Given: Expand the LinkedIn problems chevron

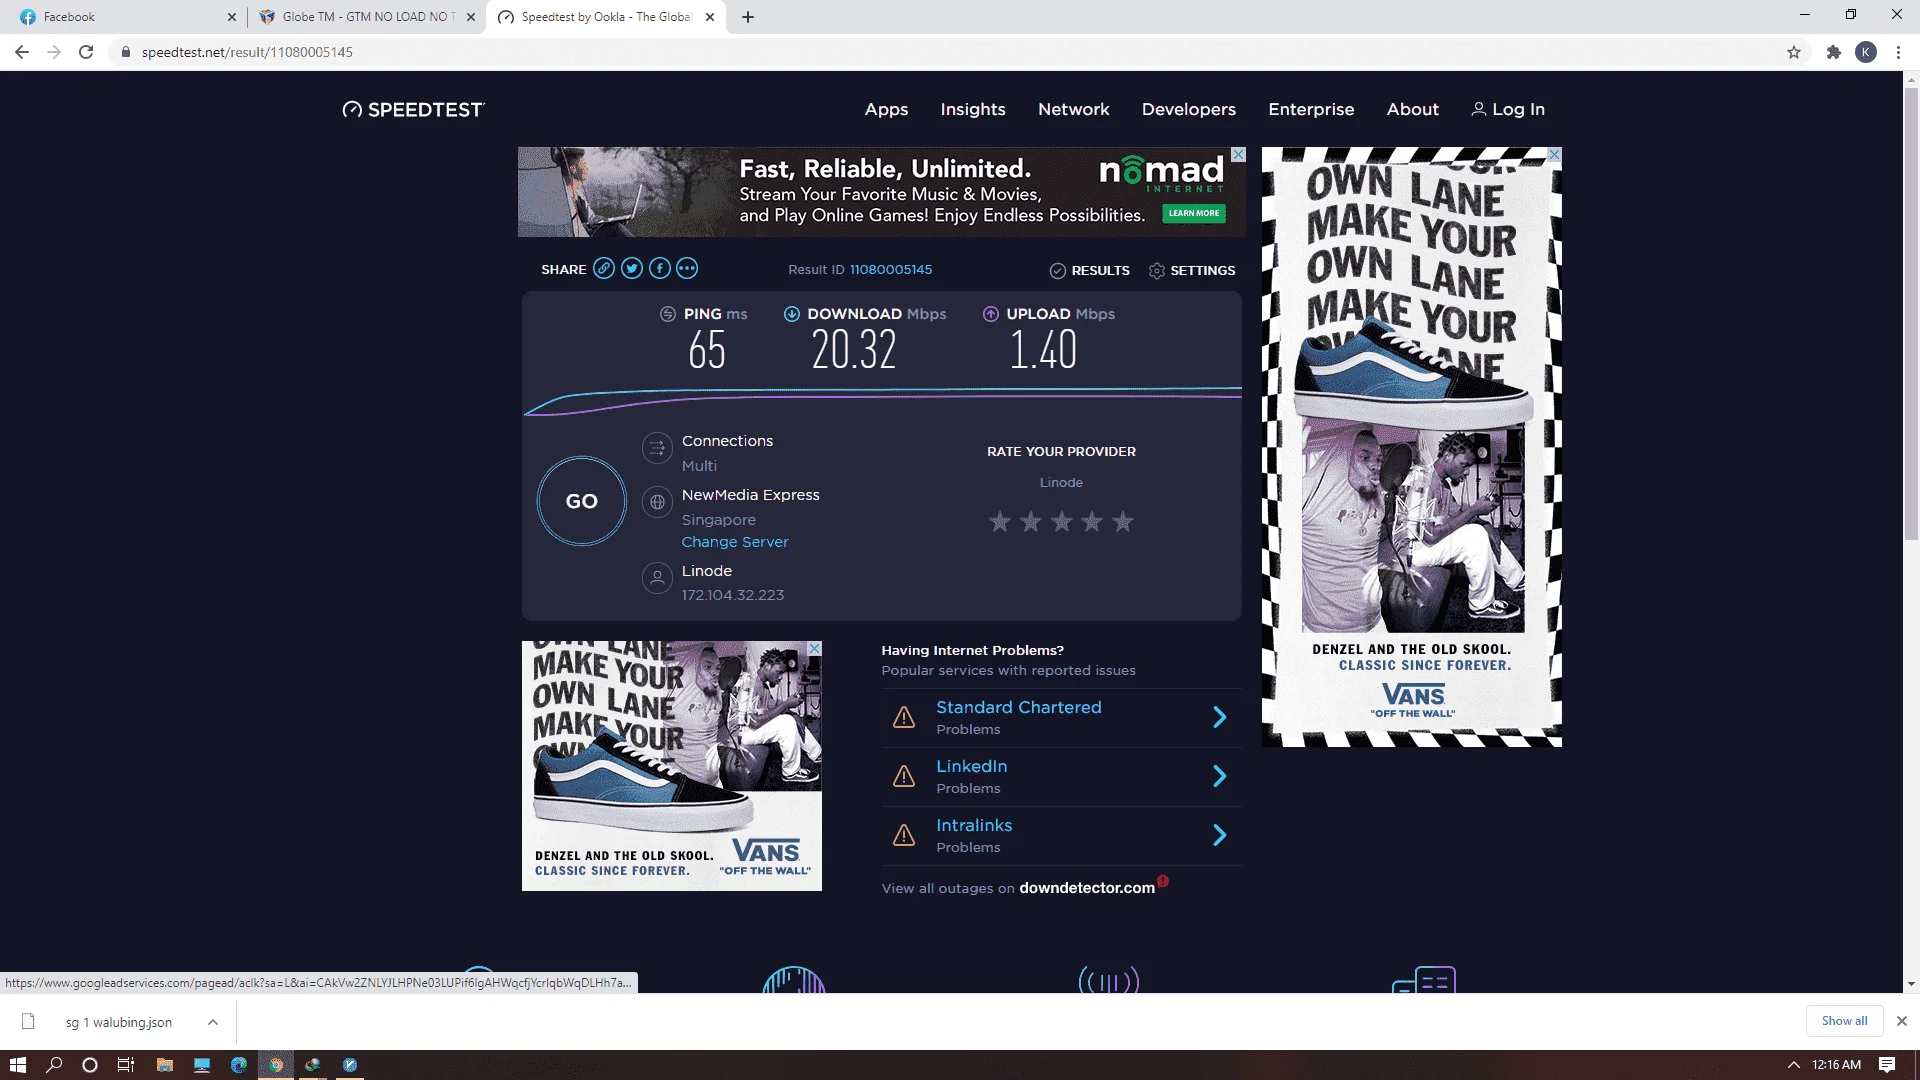Looking at the screenshot, I should coord(1219,776).
